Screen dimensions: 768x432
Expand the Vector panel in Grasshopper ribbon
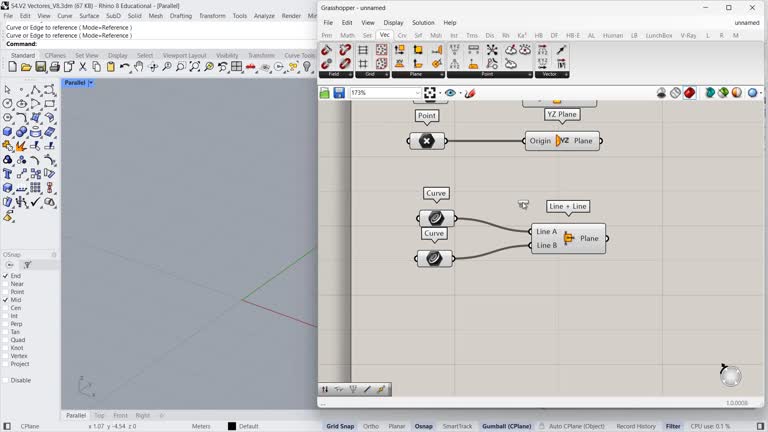[x=566, y=74]
